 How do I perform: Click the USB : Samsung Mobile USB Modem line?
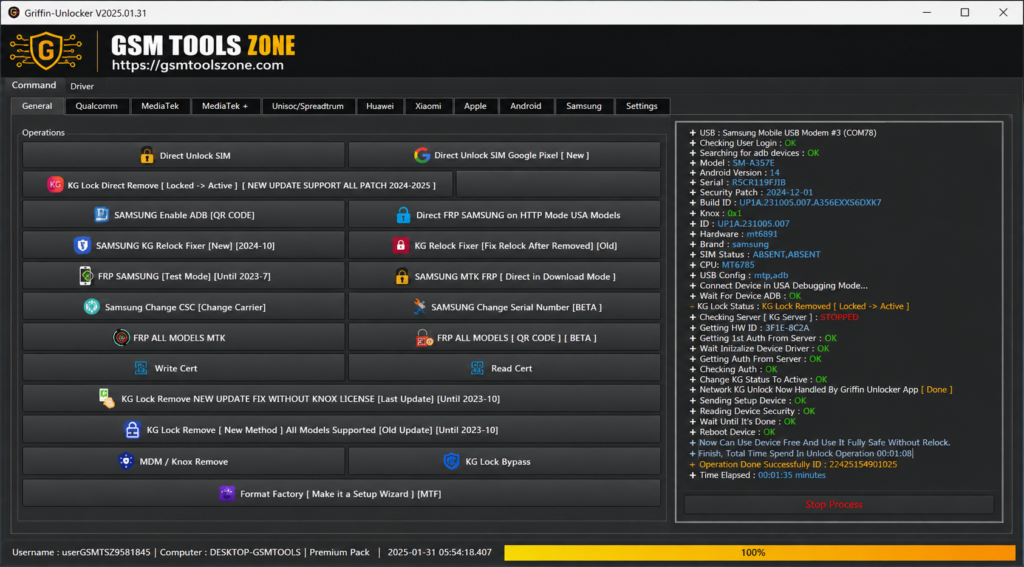point(783,133)
